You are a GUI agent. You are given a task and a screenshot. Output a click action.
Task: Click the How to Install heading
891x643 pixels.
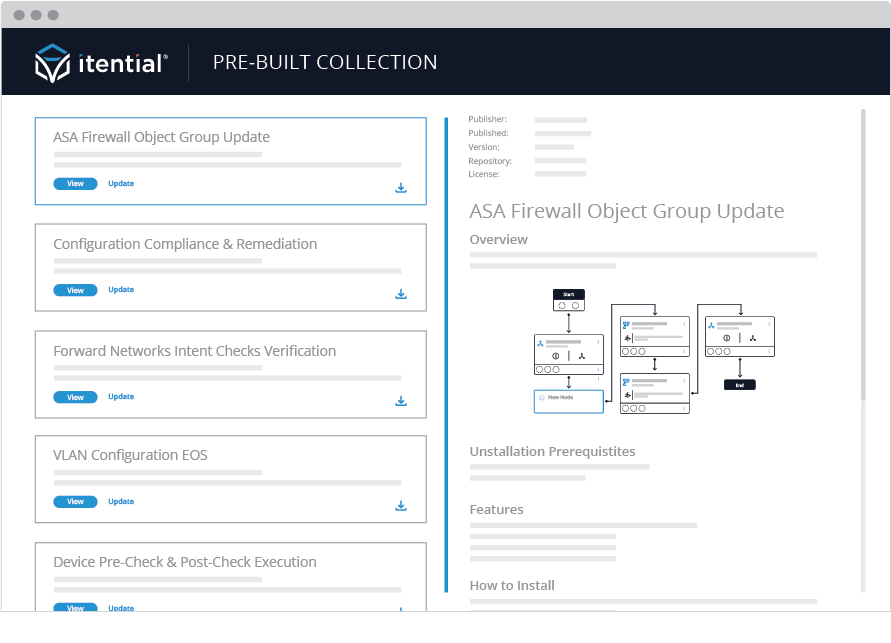[512, 586]
